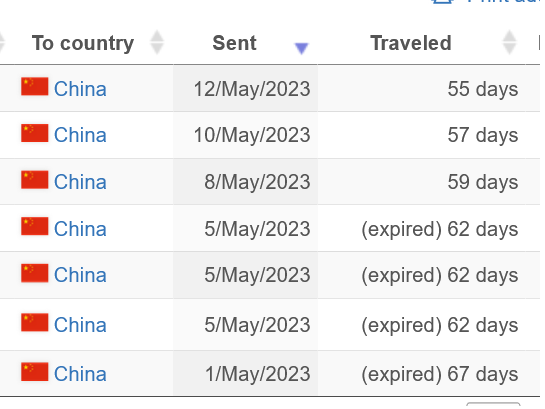Open China link in 8/May/2023 row

click(80, 182)
